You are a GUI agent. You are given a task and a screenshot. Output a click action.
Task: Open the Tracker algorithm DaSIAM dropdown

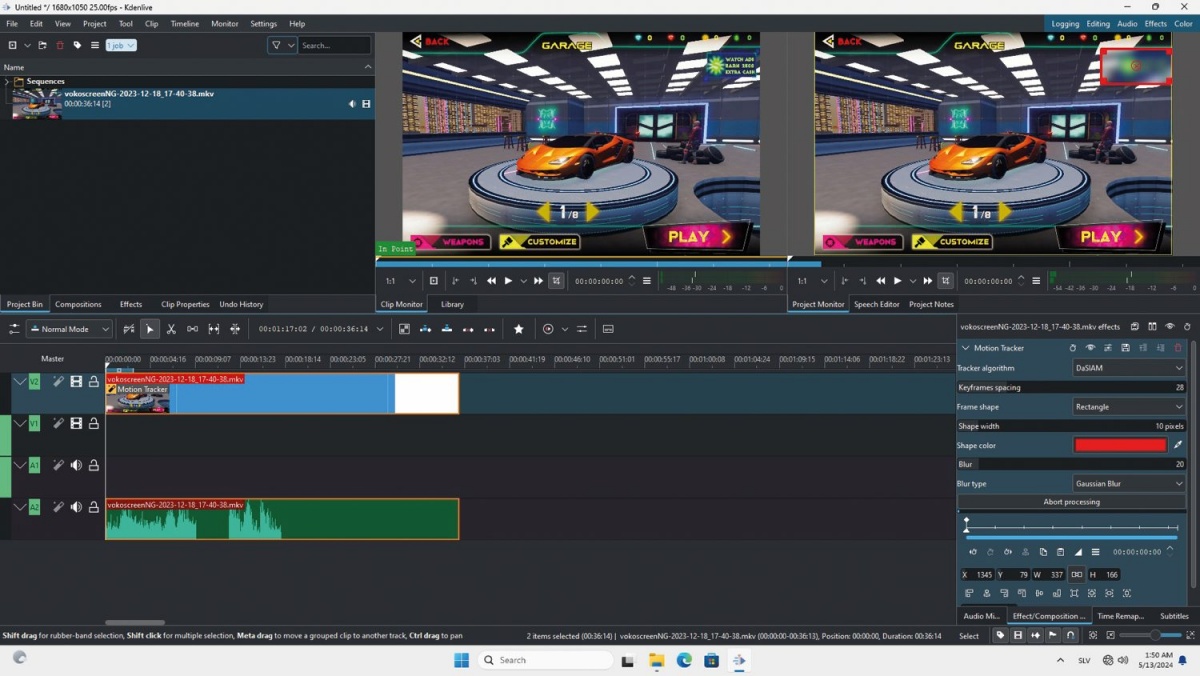point(1128,368)
